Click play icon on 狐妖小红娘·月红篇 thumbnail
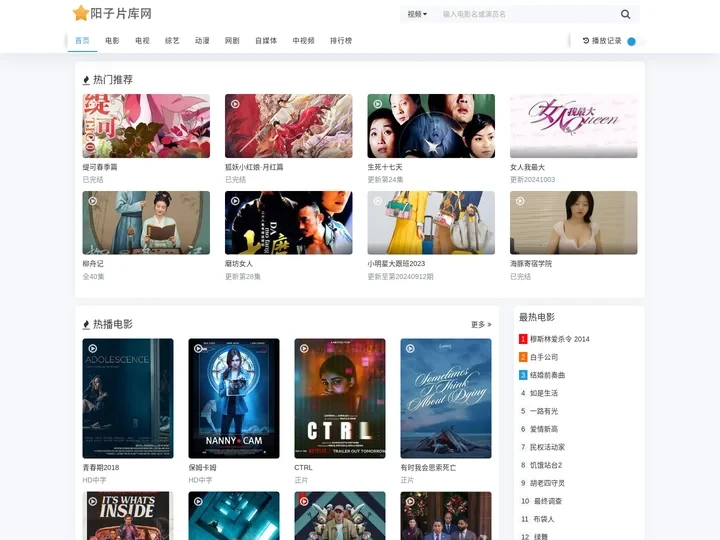Image resolution: width=720 pixels, height=540 pixels. (235, 104)
